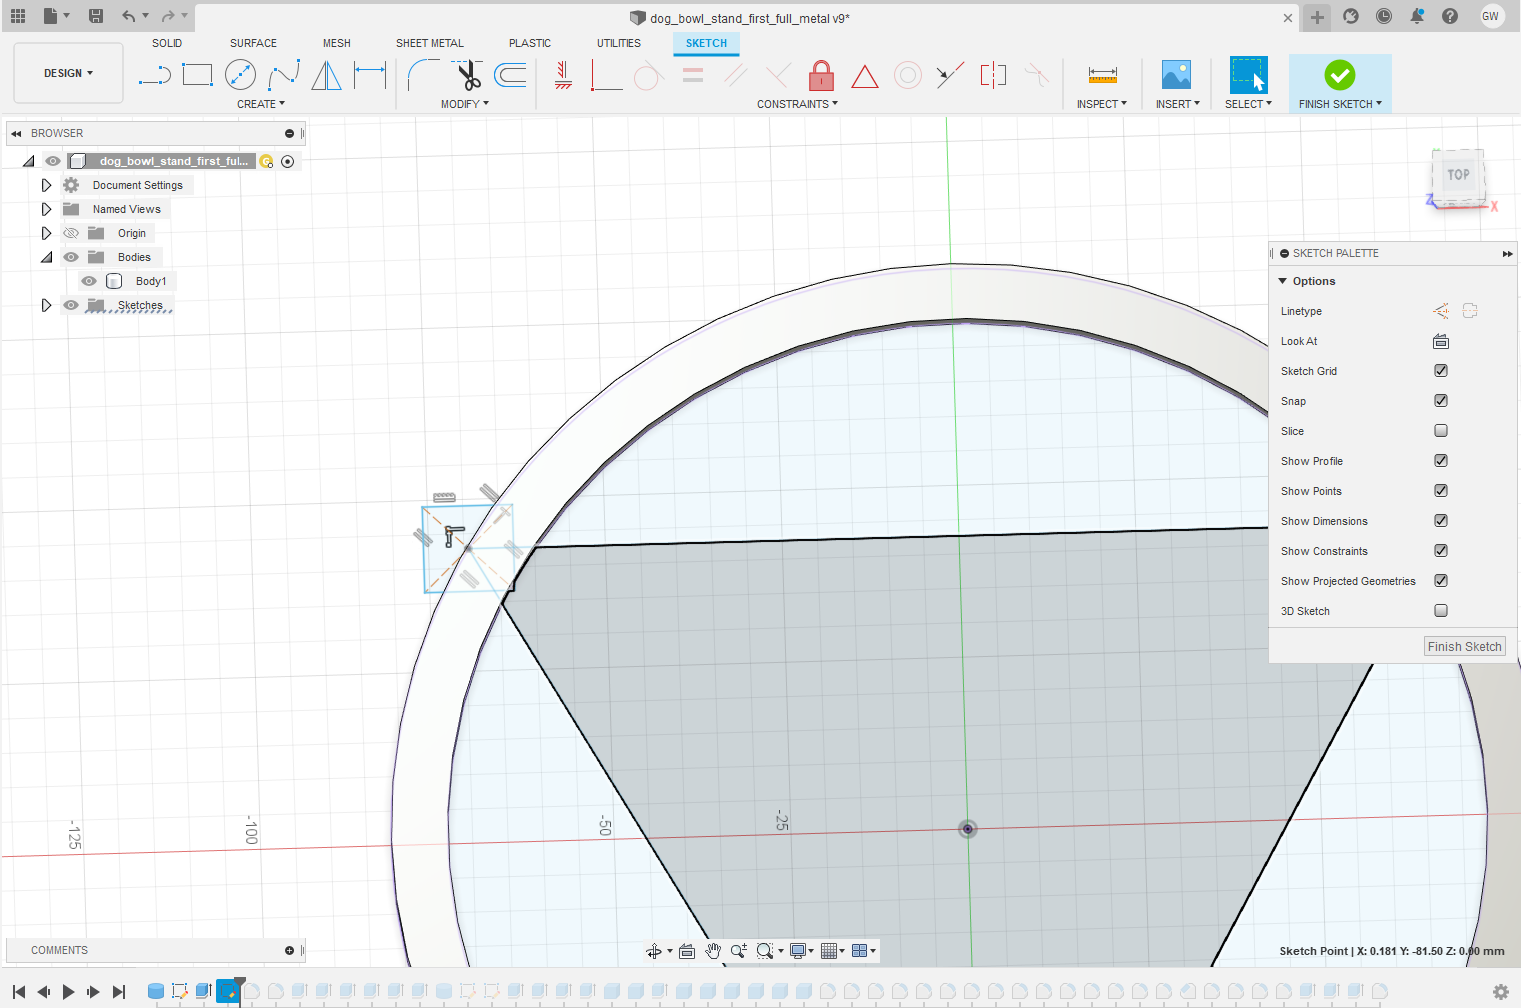Screen dimensions: 1521x1008
Task: Switch to the SURFACE tab
Action: point(253,43)
